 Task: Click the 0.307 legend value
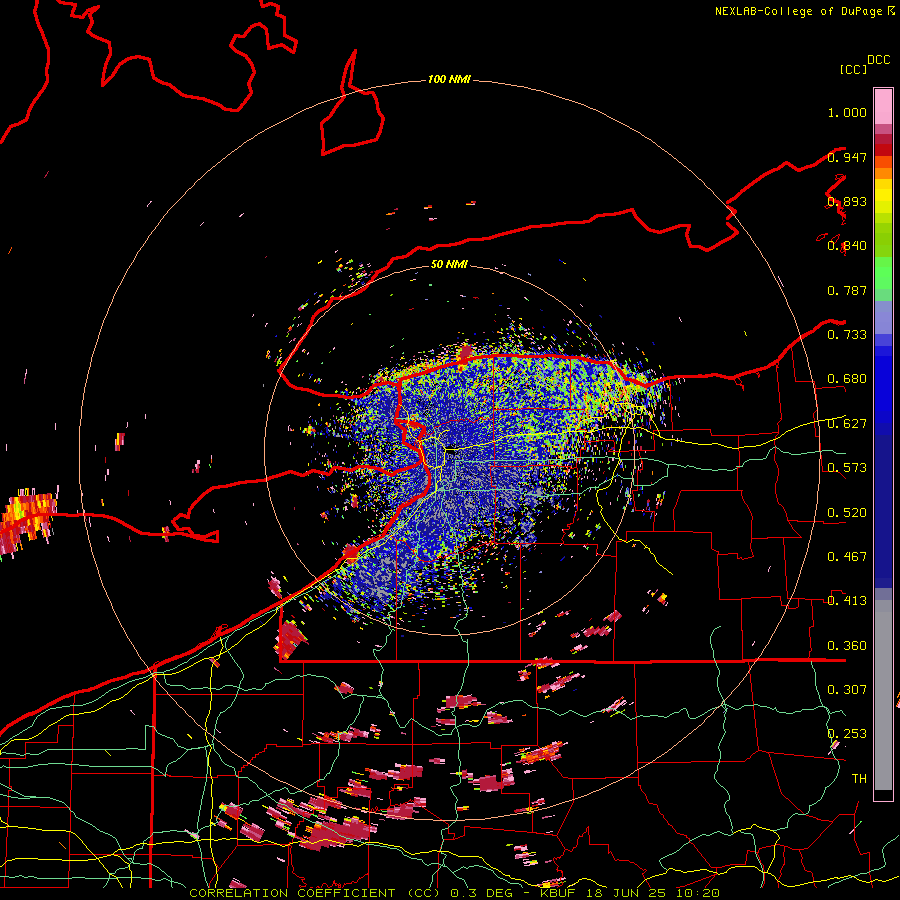[847, 690]
